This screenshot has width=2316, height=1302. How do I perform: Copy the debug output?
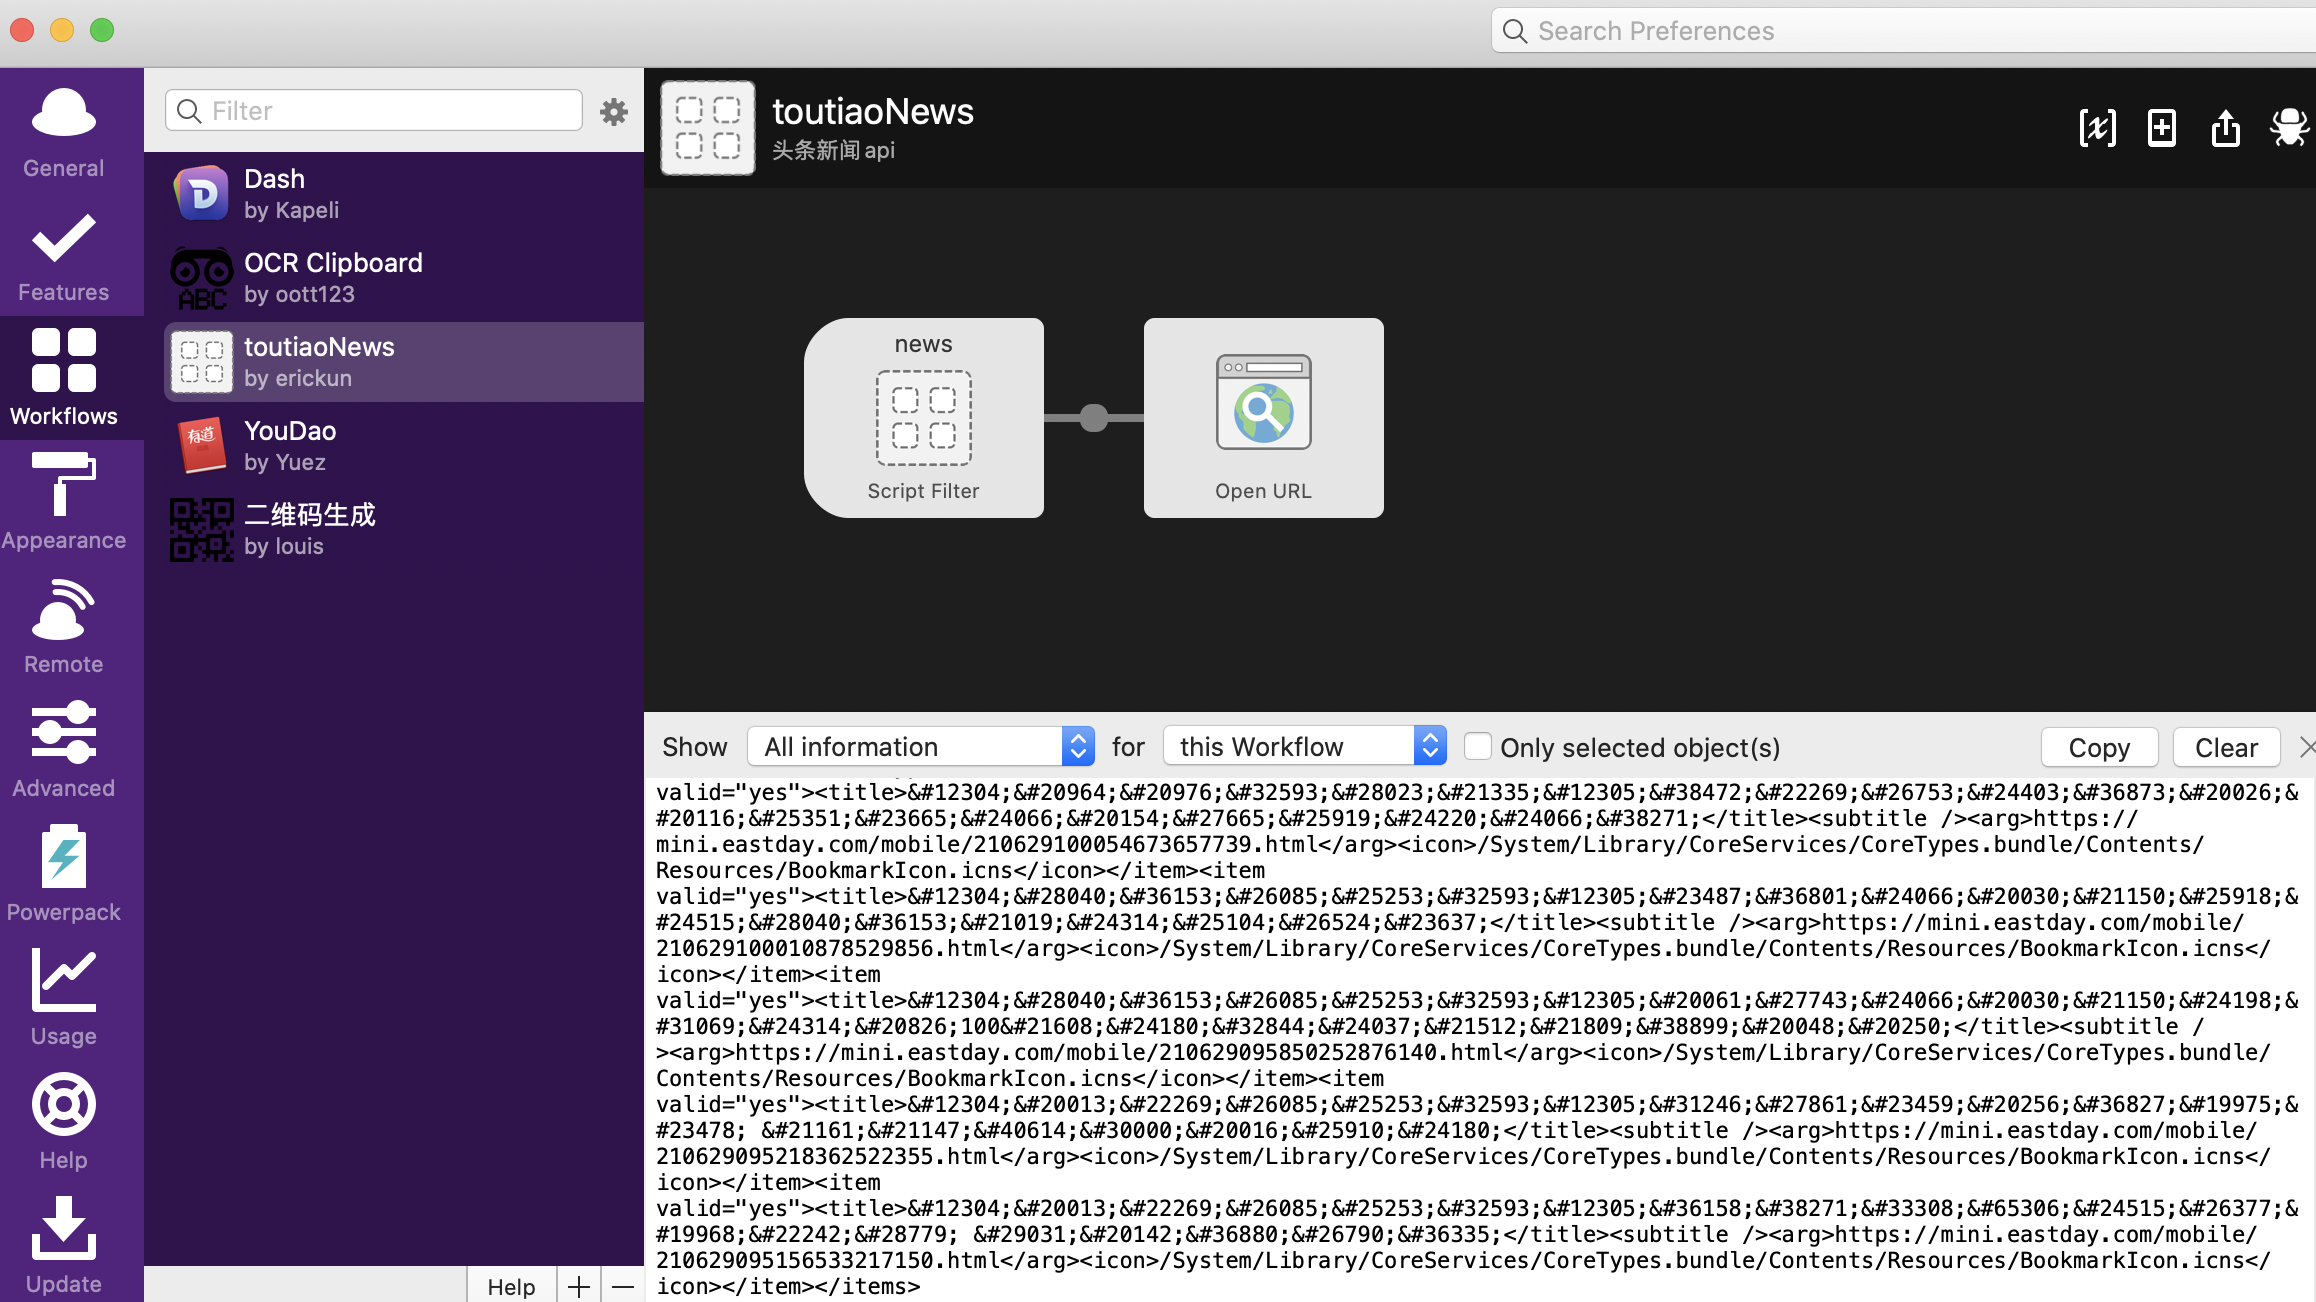pos(2099,747)
